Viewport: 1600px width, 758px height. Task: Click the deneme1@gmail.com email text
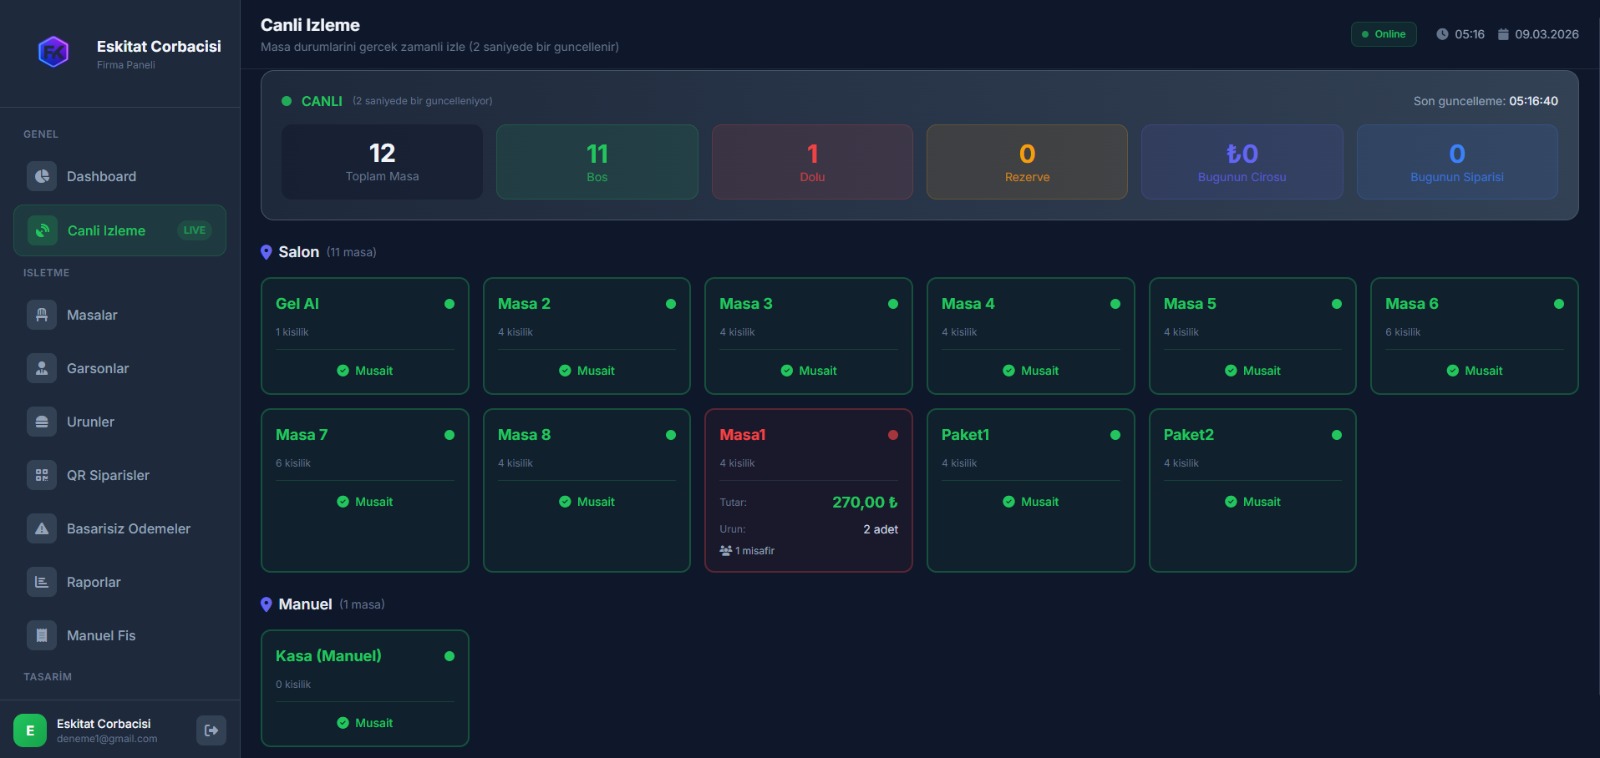(x=107, y=739)
